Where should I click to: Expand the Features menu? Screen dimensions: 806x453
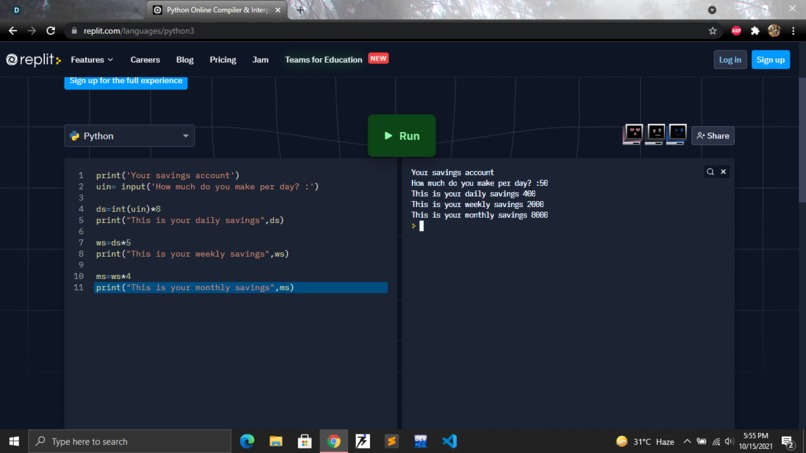click(91, 60)
